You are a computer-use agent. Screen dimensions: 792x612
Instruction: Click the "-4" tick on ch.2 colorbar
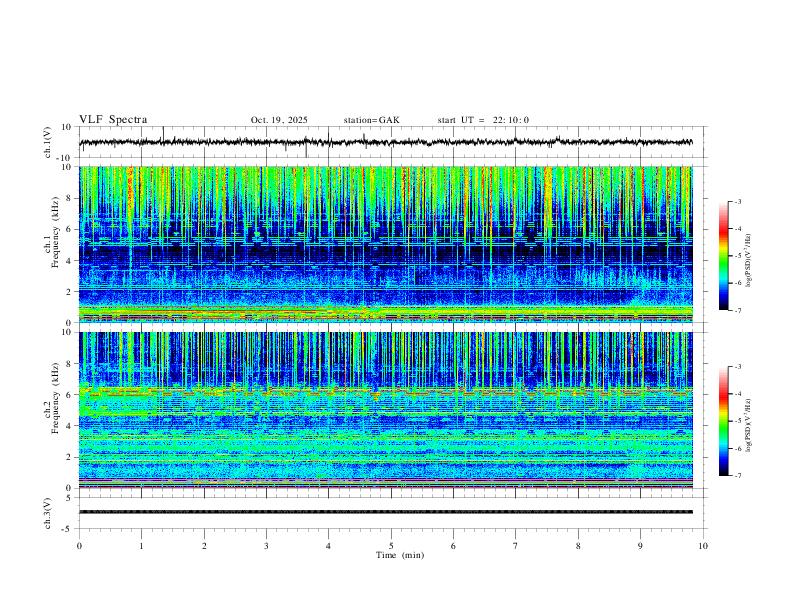pos(737,394)
